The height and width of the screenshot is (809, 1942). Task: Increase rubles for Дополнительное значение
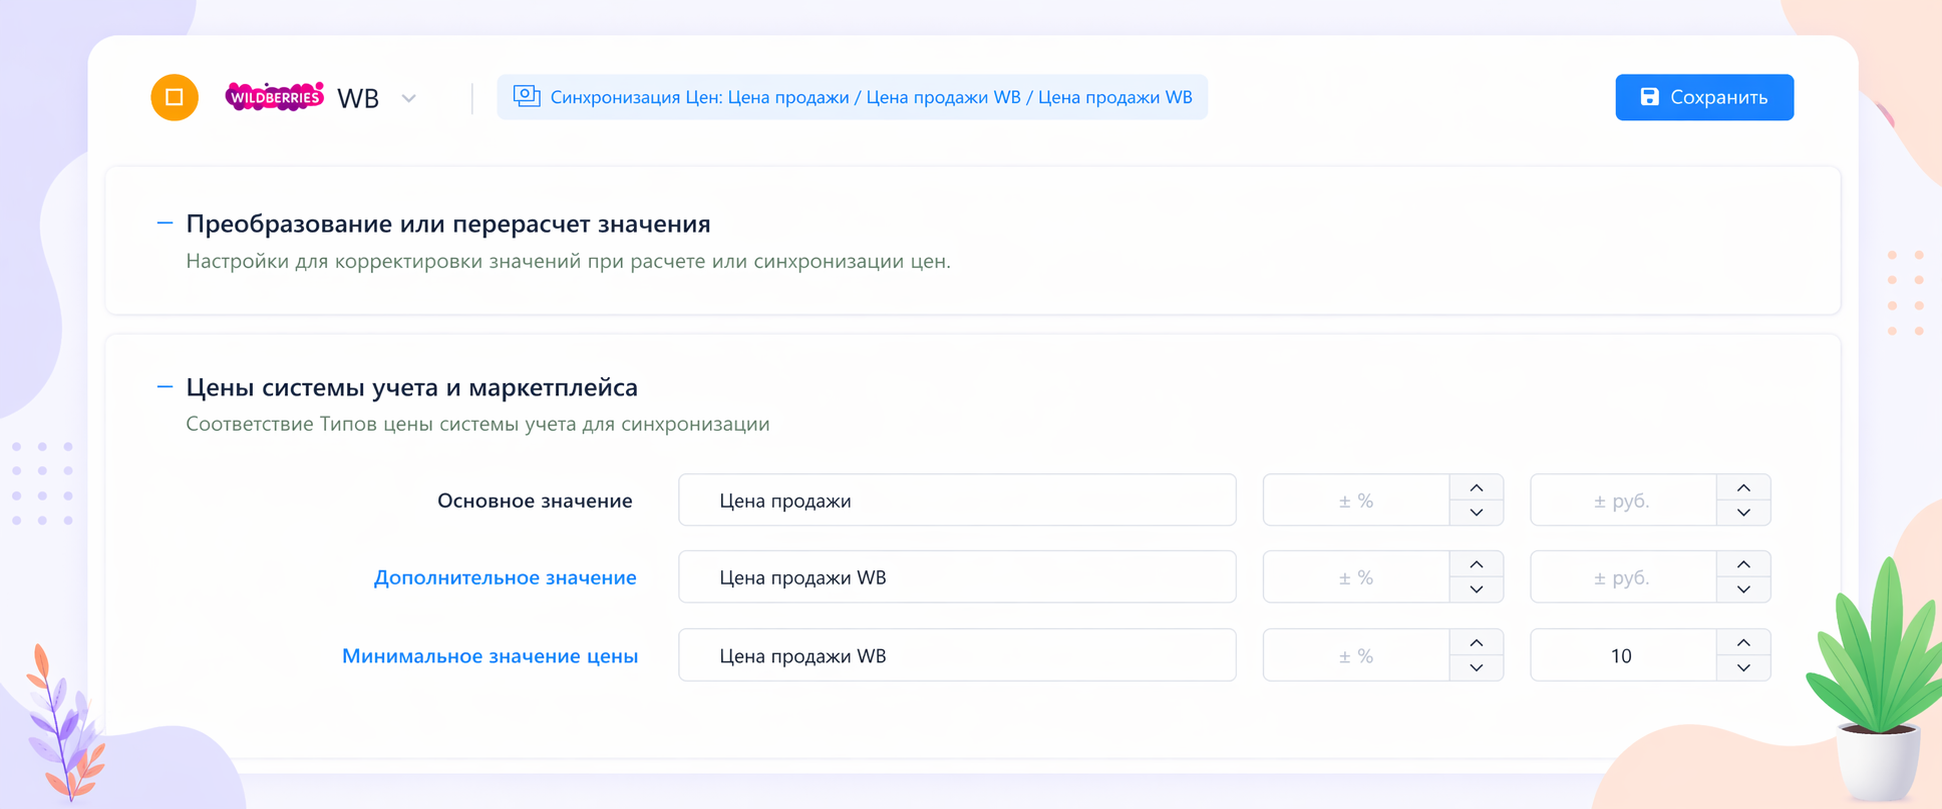point(1743,565)
